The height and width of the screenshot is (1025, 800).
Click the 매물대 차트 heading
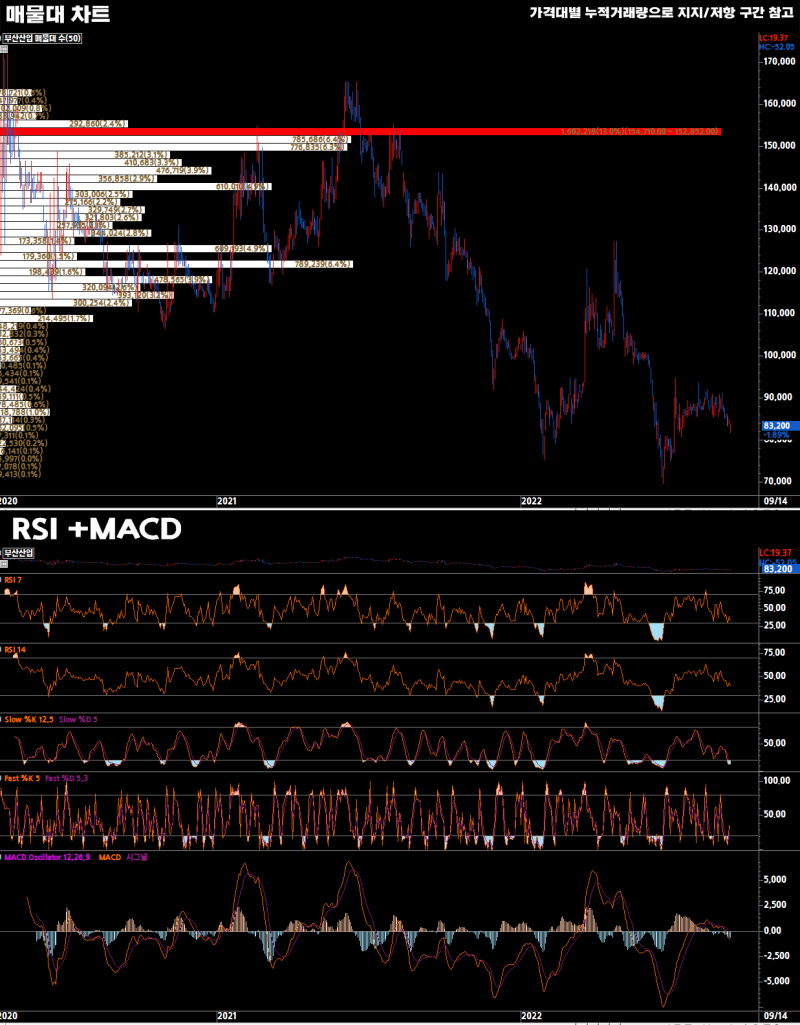point(58,14)
